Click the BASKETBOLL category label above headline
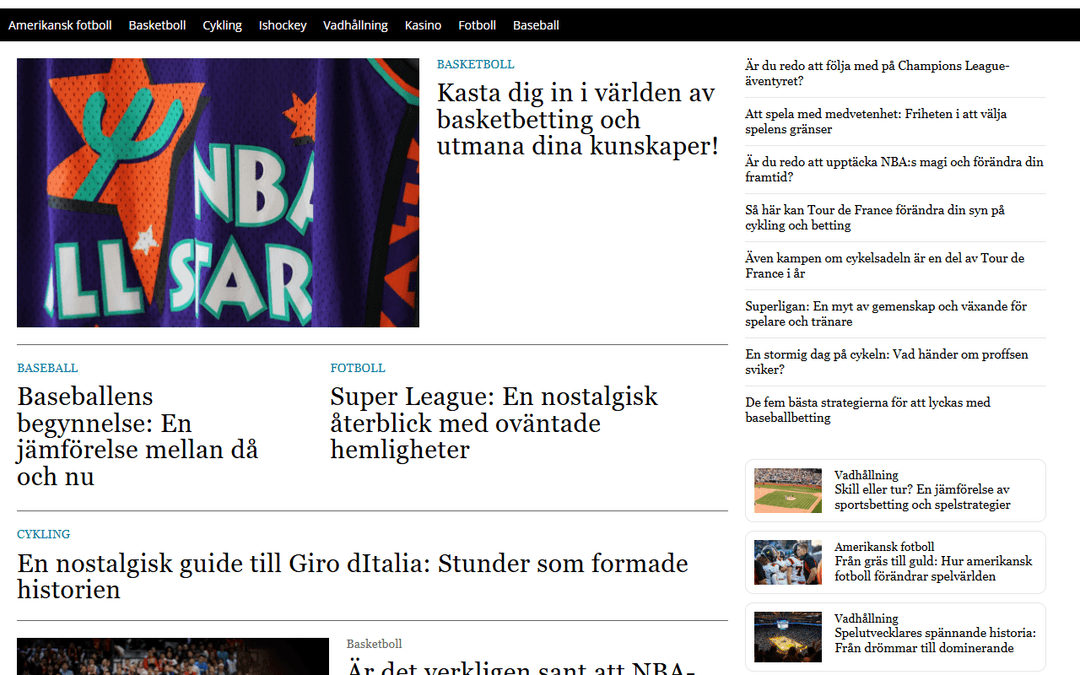1080x675 pixels. [475, 64]
